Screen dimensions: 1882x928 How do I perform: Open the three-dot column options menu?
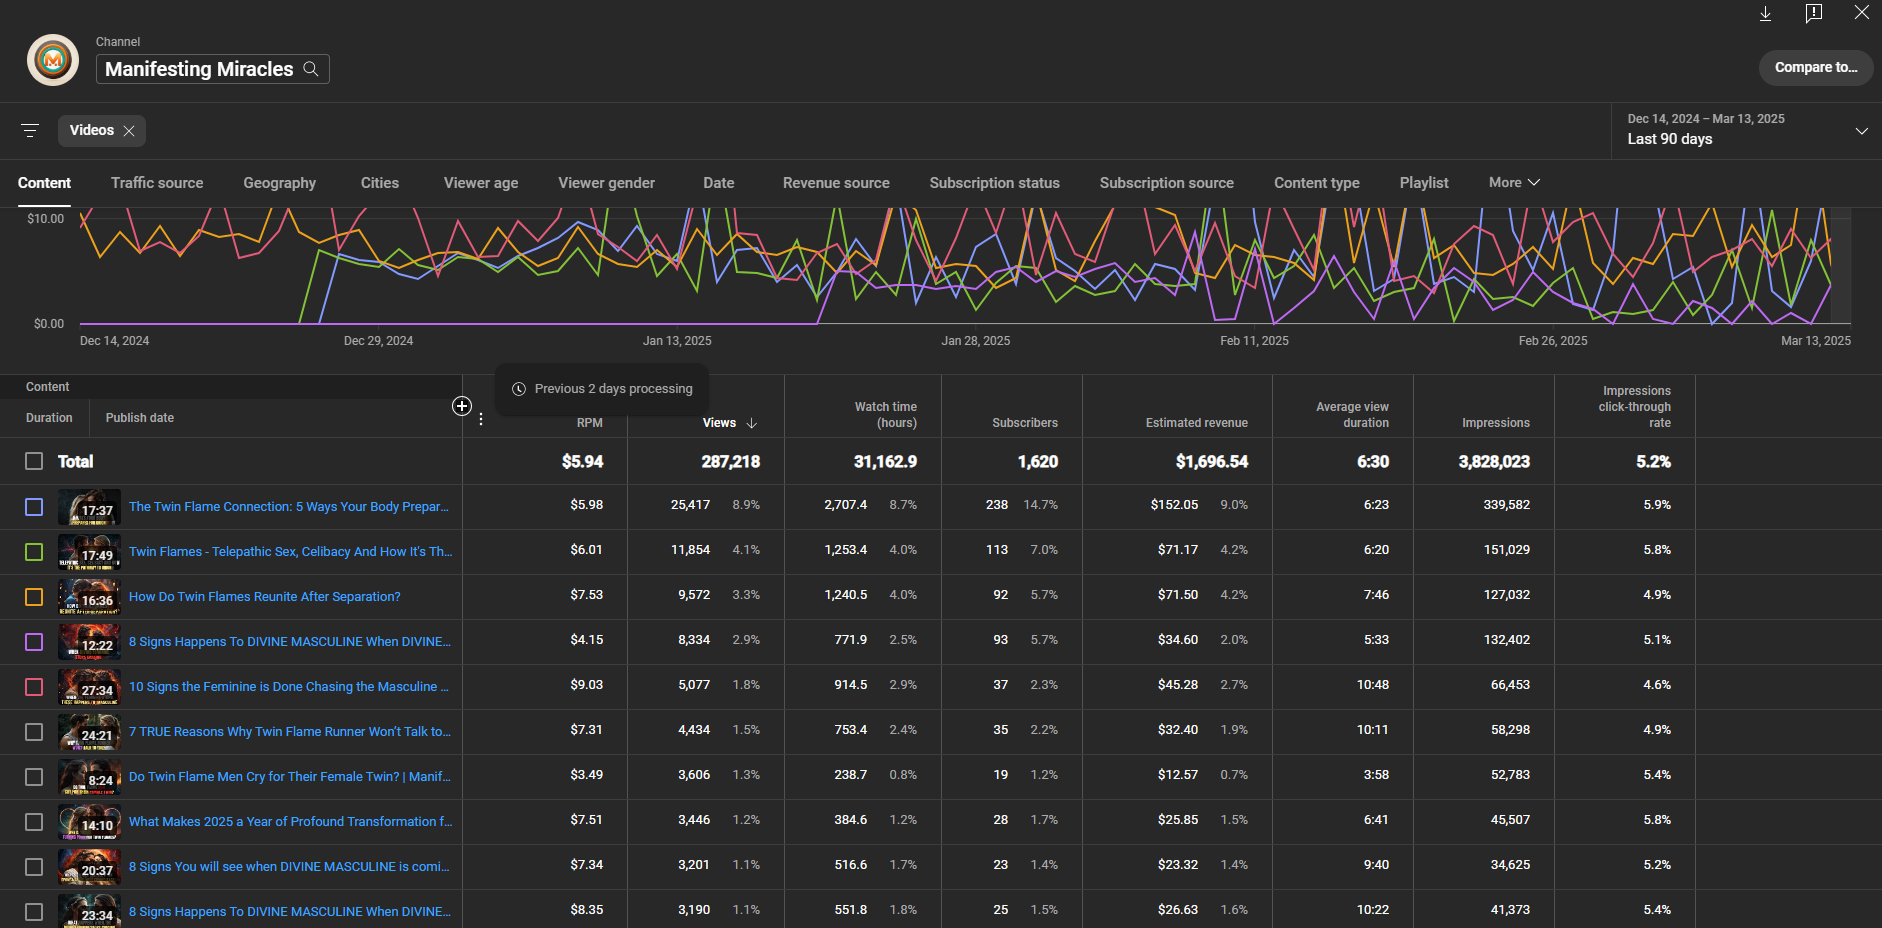click(481, 419)
